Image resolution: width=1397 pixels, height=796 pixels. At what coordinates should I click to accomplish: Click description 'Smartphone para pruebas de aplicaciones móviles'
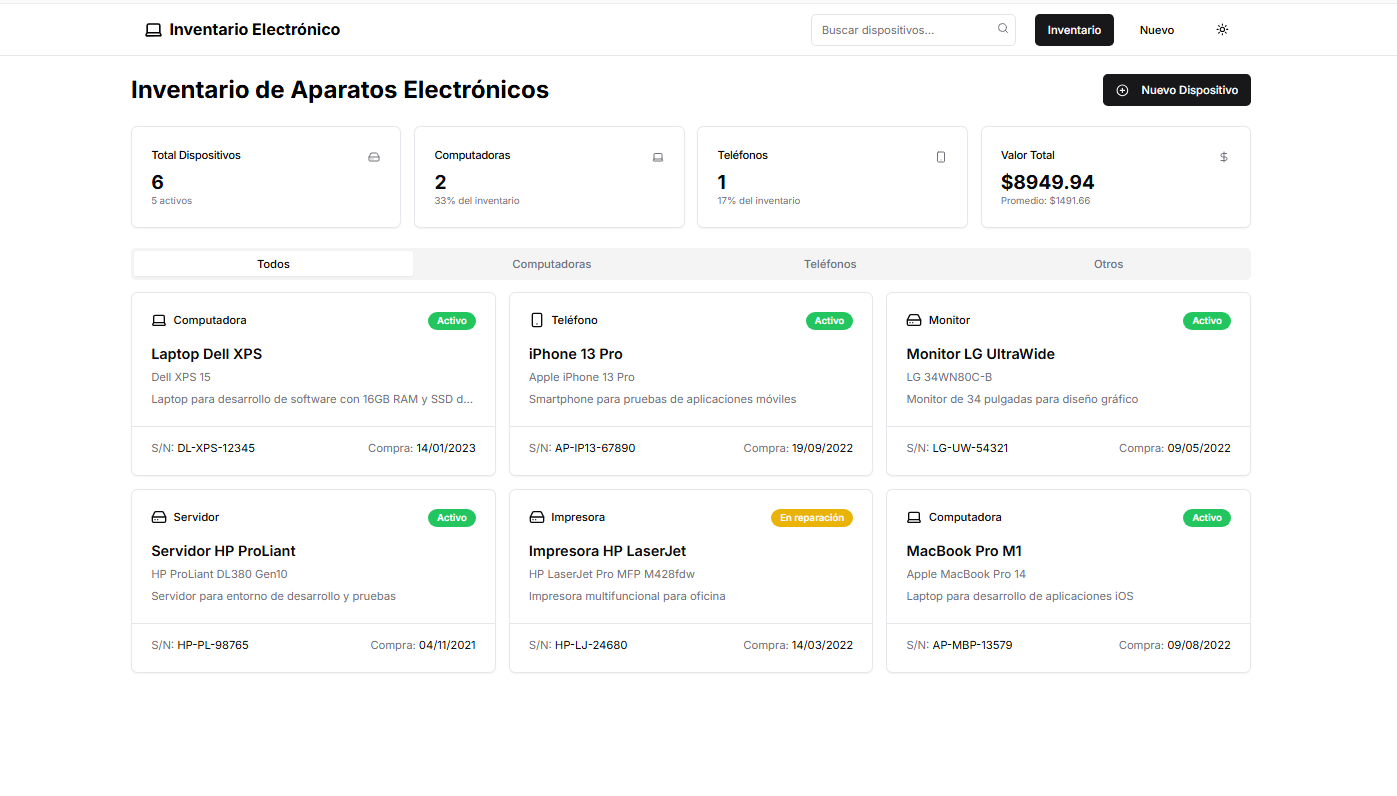pyautogui.click(x=662, y=399)
